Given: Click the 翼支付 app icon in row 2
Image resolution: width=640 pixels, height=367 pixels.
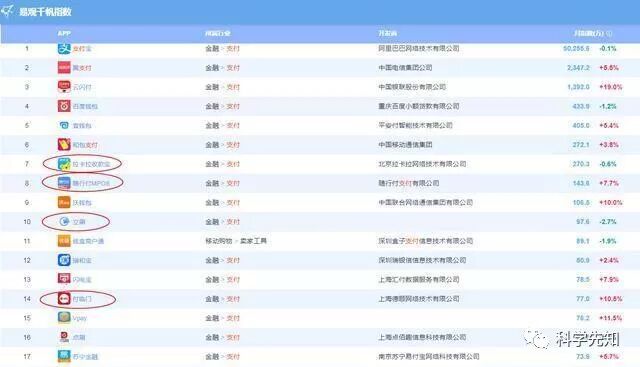Looking at the screenshot, I should coord(64,67).
